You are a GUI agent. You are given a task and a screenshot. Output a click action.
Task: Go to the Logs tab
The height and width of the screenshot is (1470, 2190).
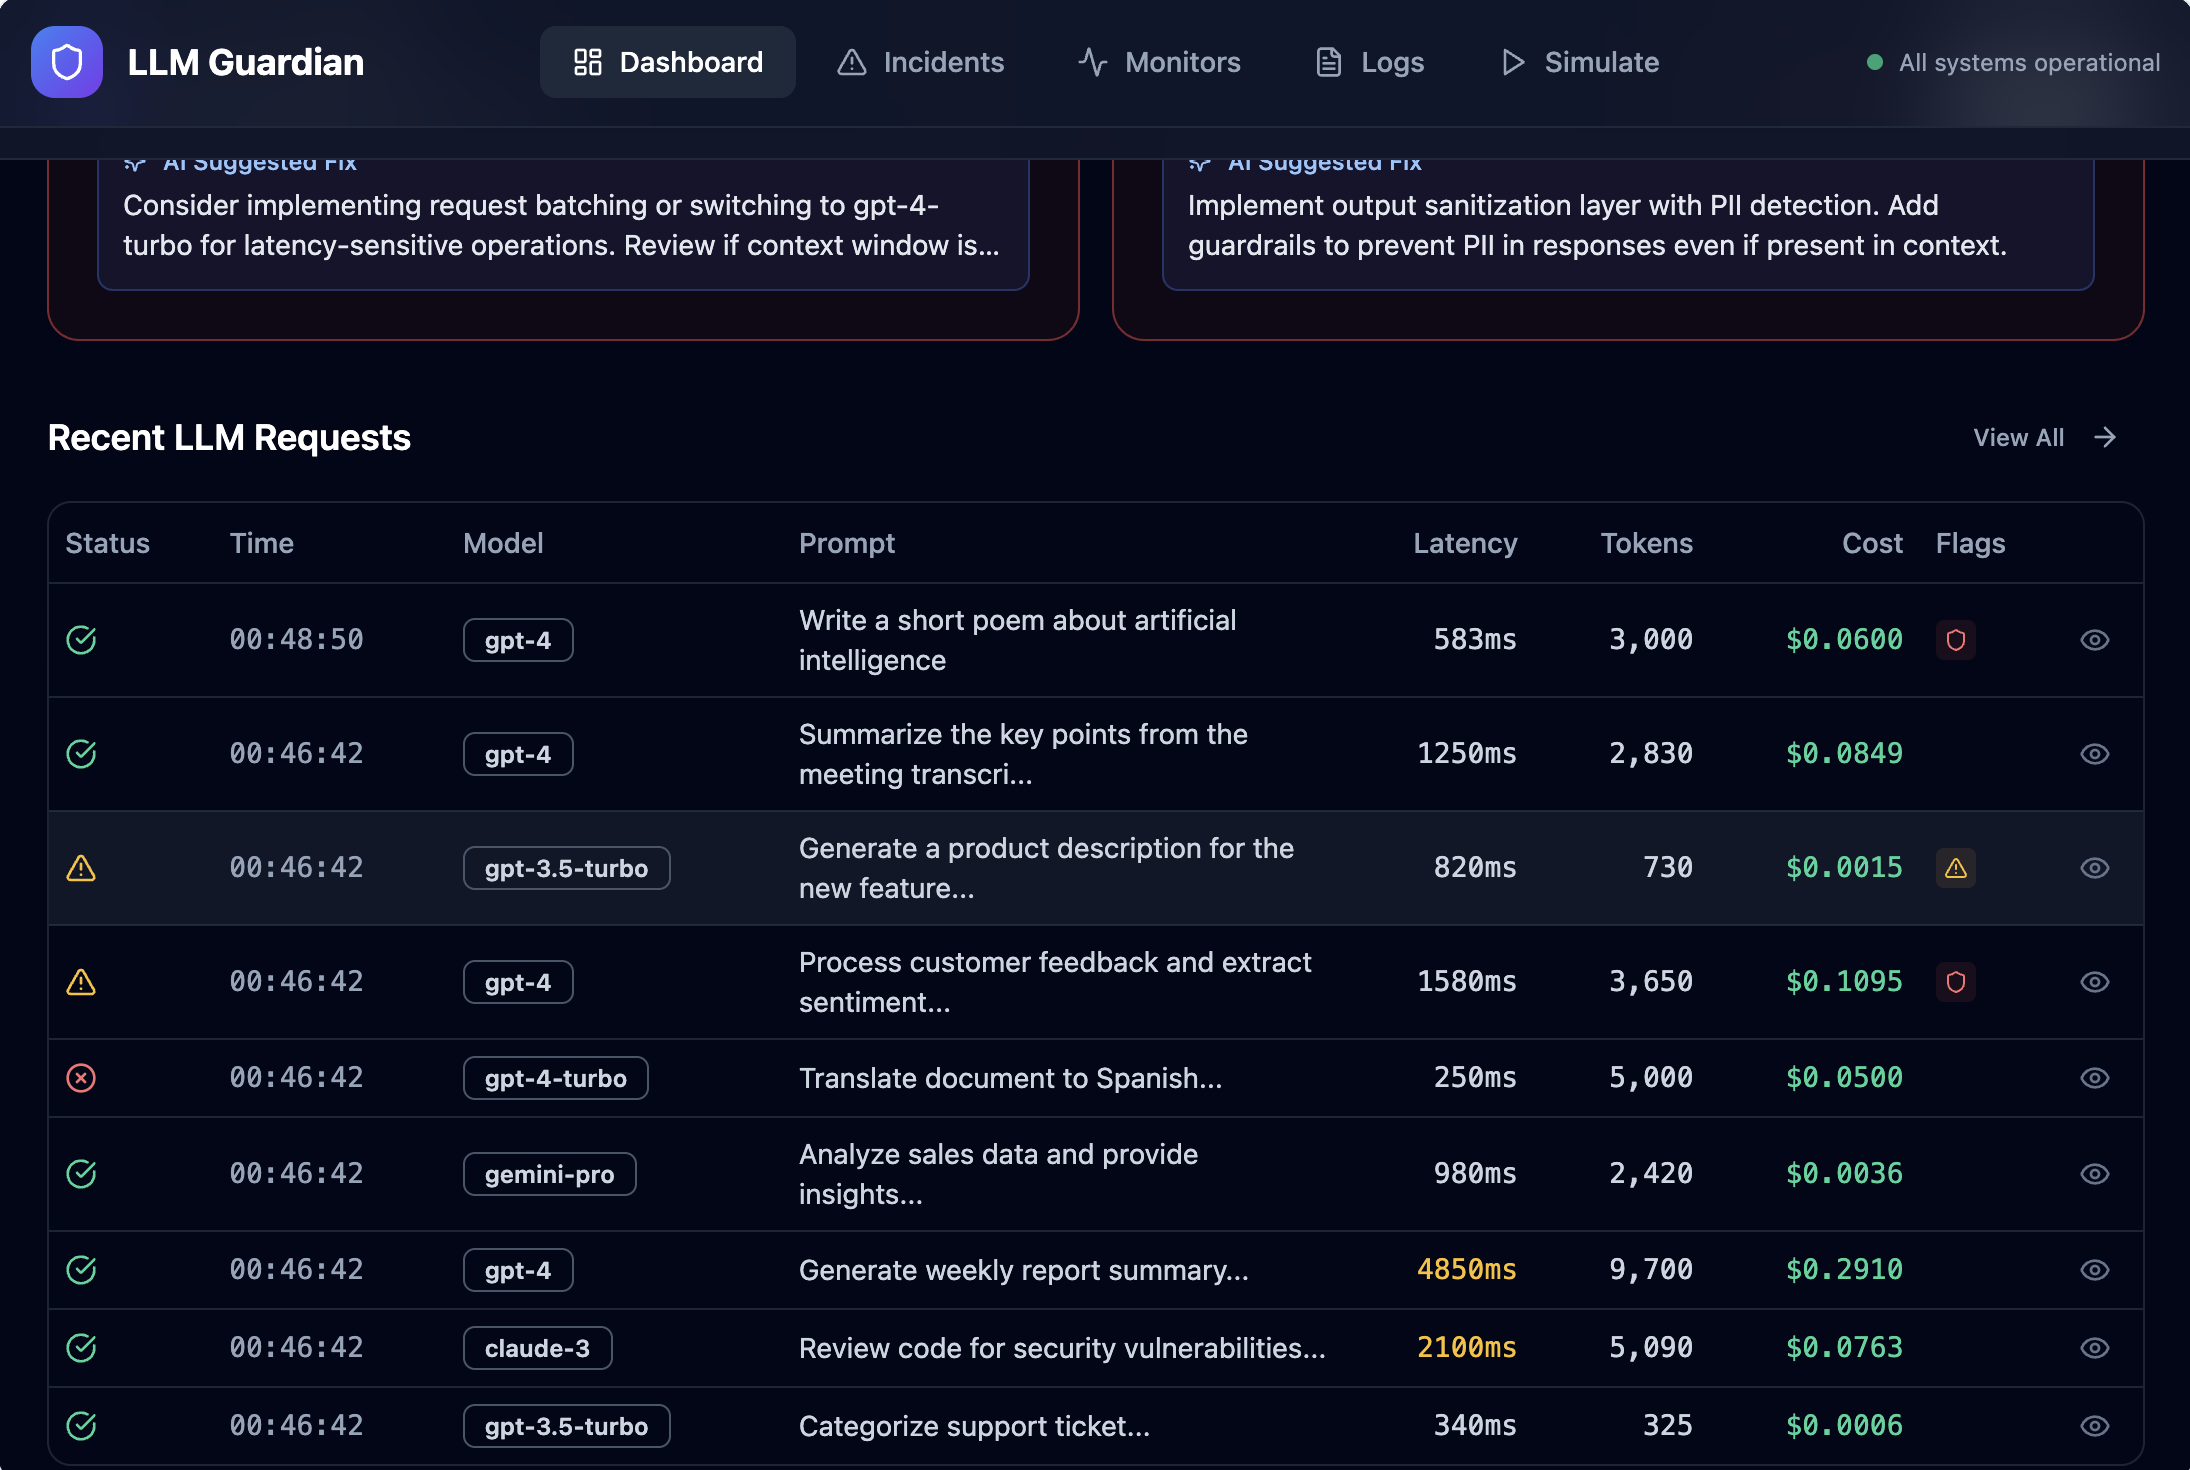1369,62
